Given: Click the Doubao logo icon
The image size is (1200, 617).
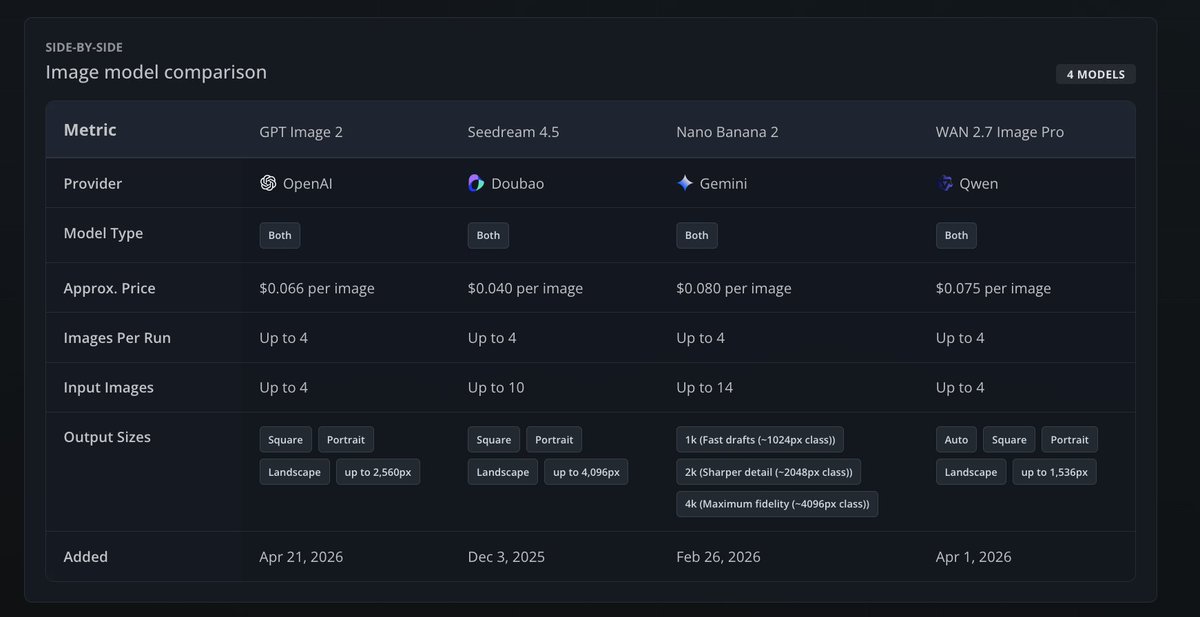Looking at the screenshot, I should point(476,183).
